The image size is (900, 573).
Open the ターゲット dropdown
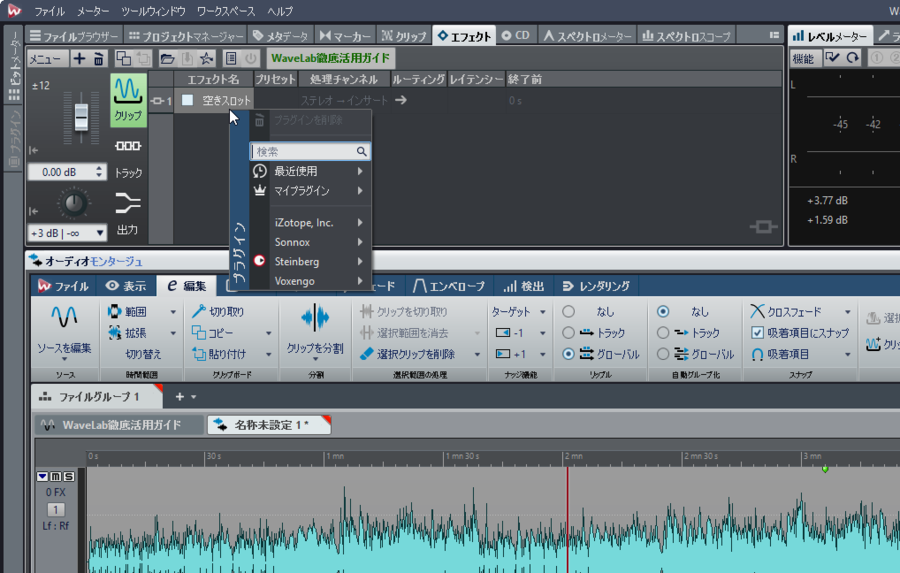[518, 312]
